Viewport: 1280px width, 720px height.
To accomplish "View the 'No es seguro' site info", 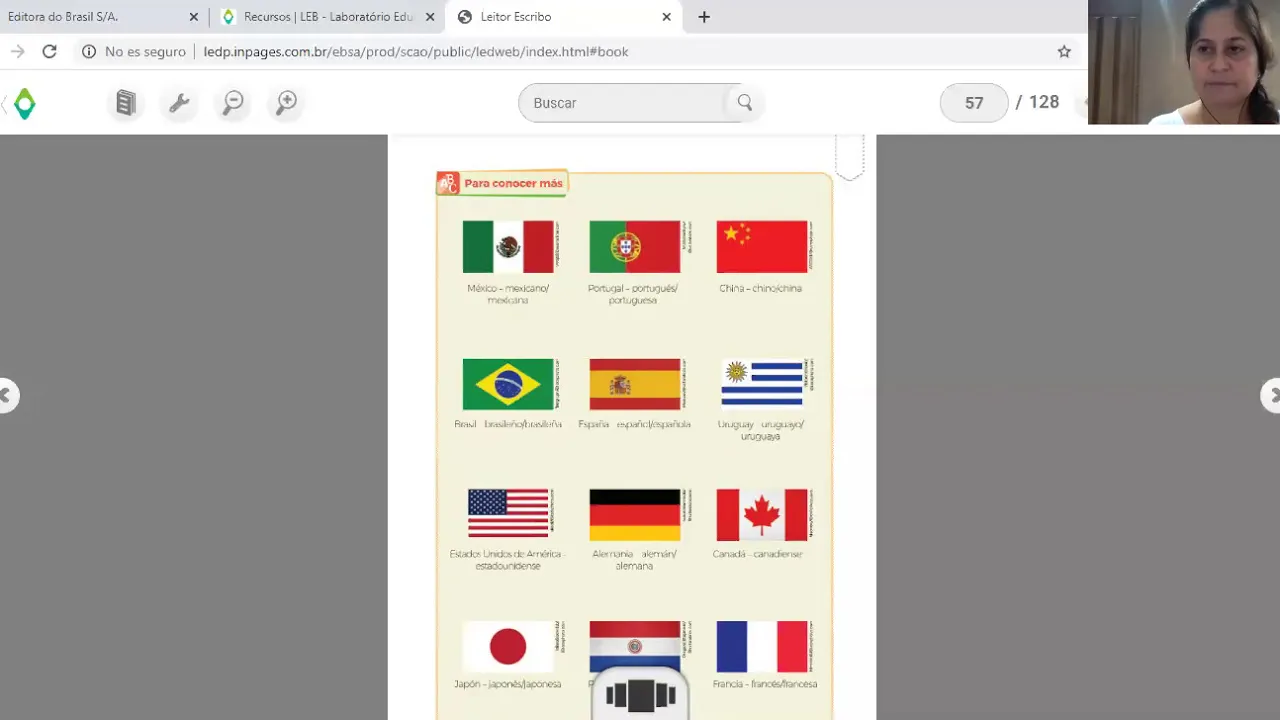I will click(x=134, y=51).
